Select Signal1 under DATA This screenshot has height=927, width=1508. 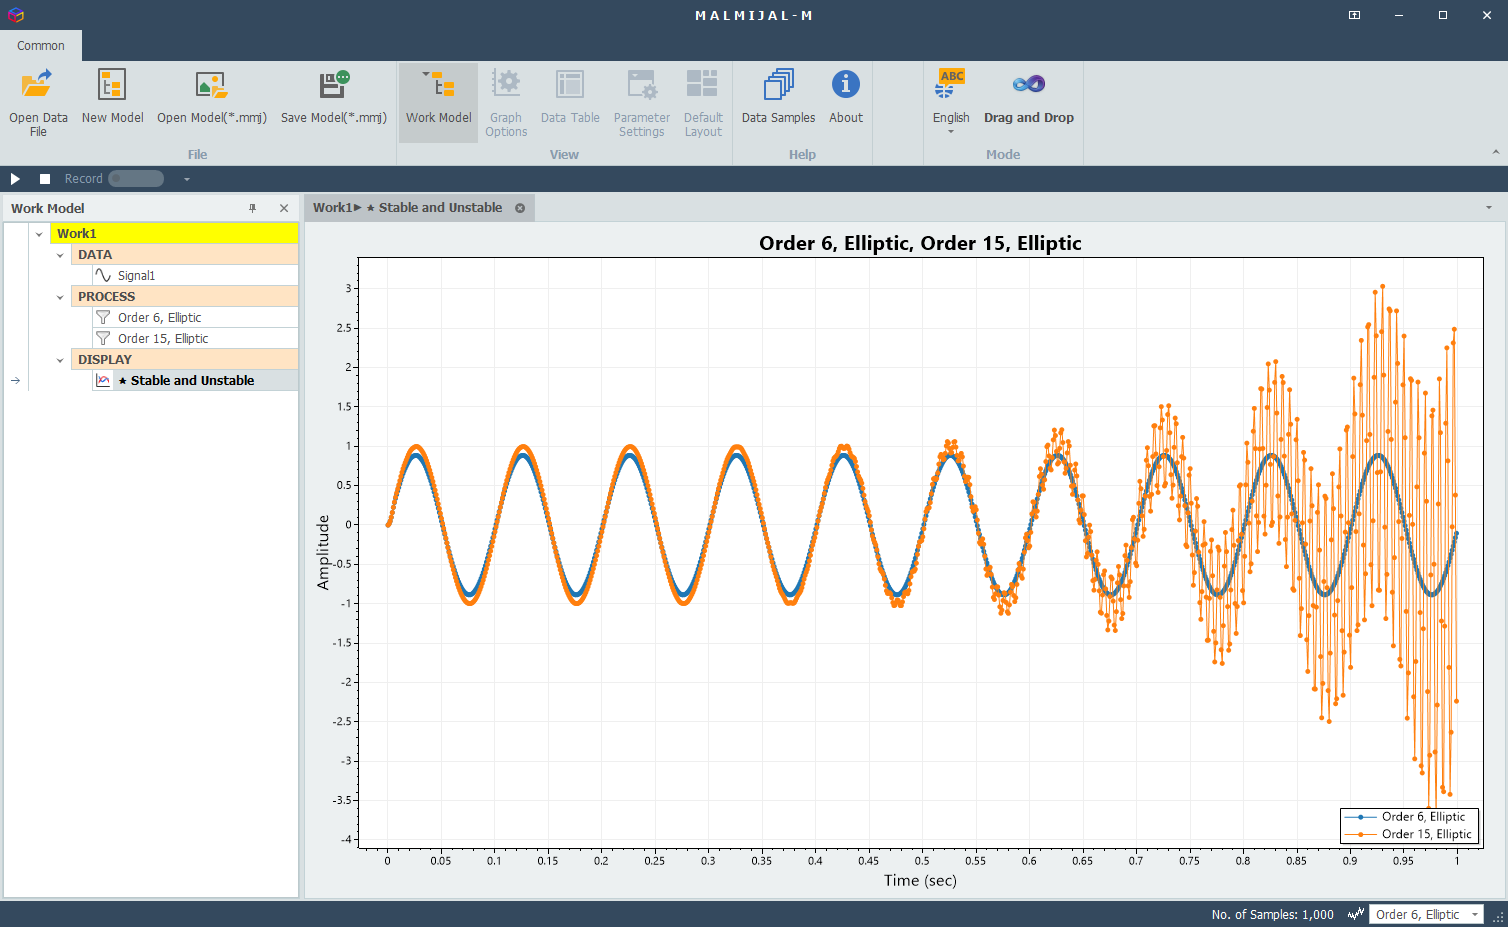136,275
